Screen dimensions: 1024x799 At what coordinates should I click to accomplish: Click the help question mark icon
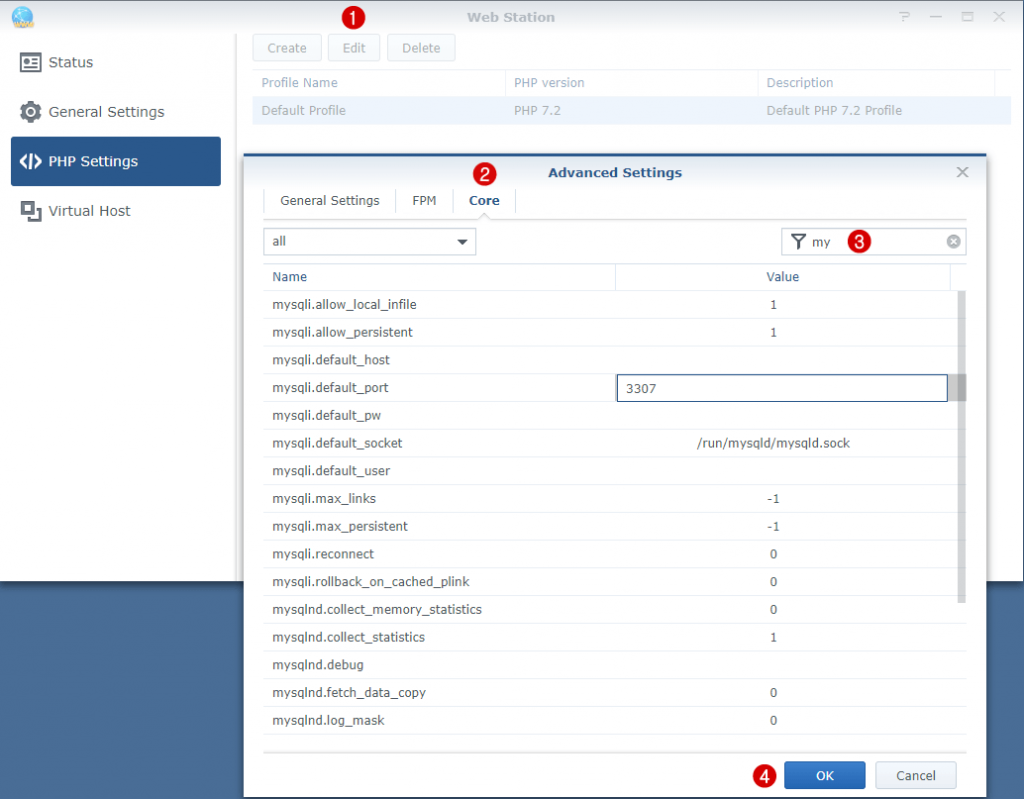click(904, 17)
